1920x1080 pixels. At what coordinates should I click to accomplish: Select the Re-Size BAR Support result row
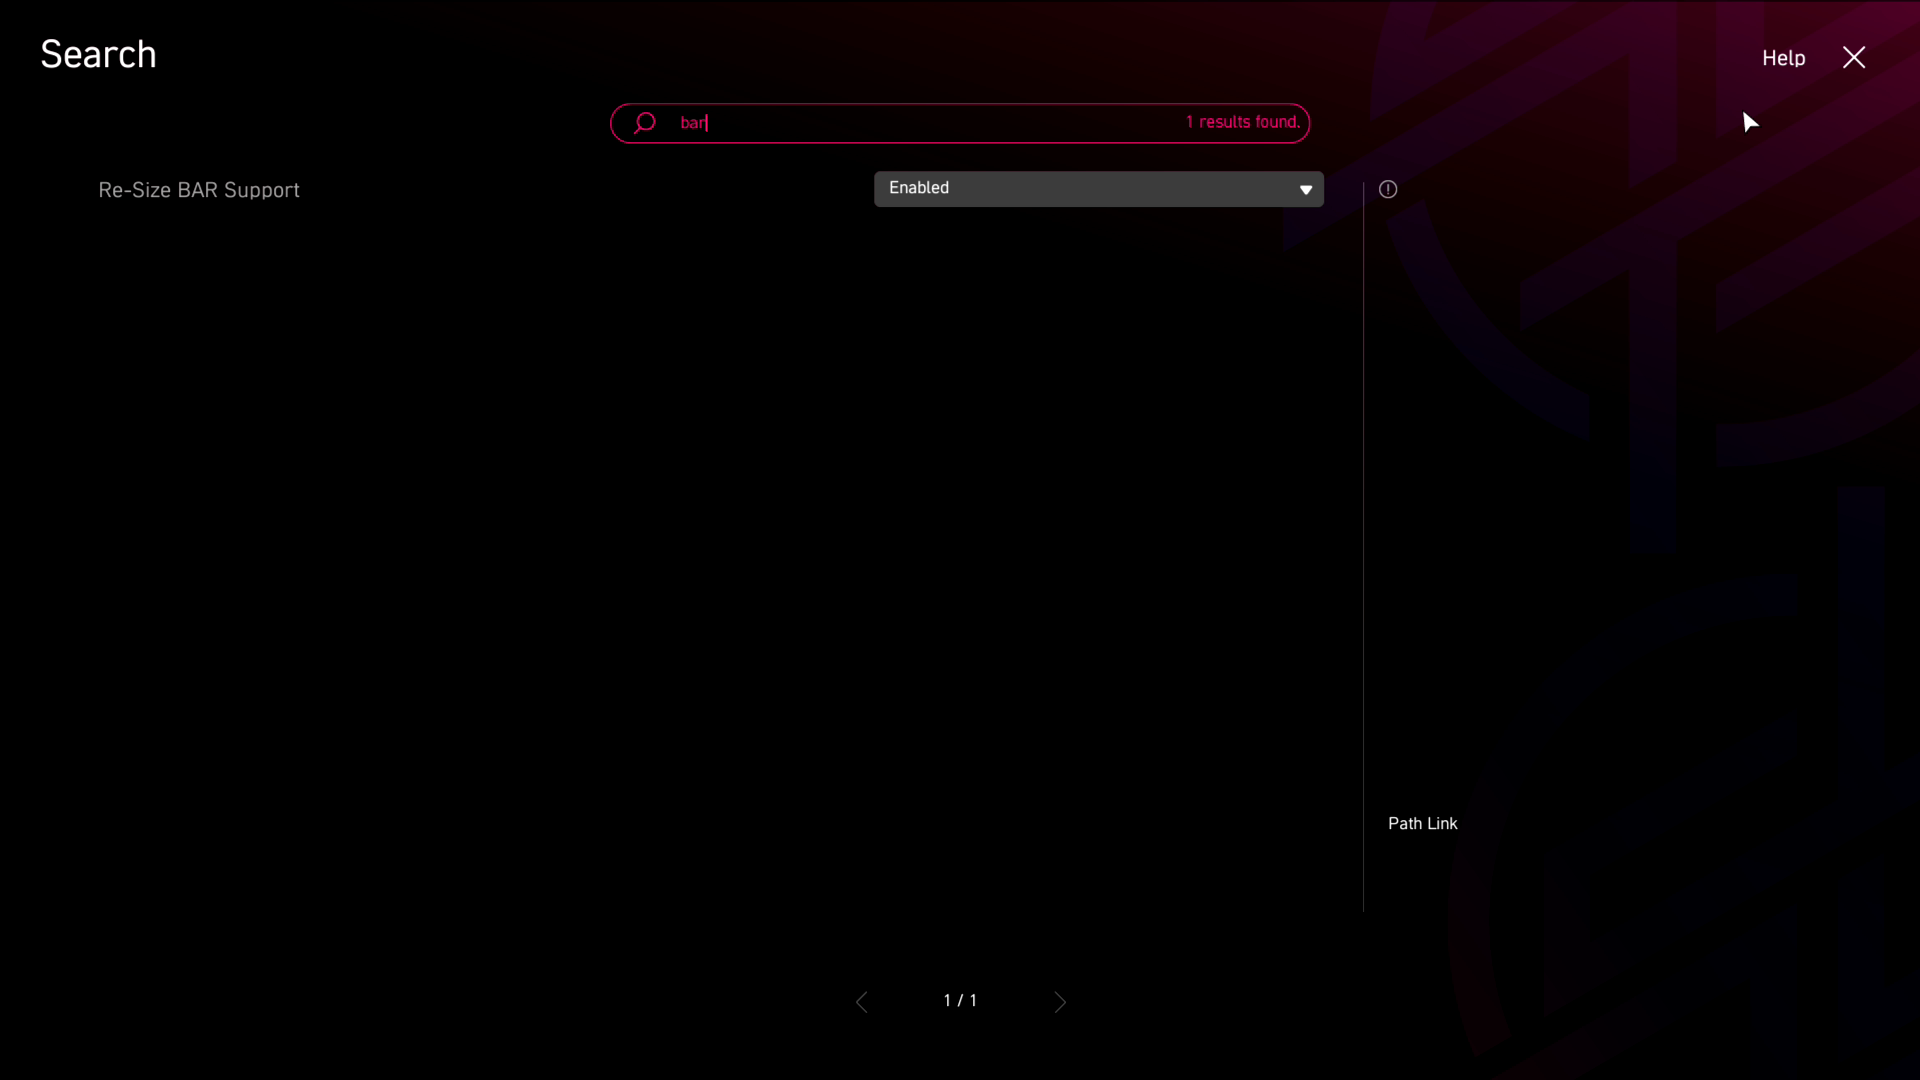point(199,190)
